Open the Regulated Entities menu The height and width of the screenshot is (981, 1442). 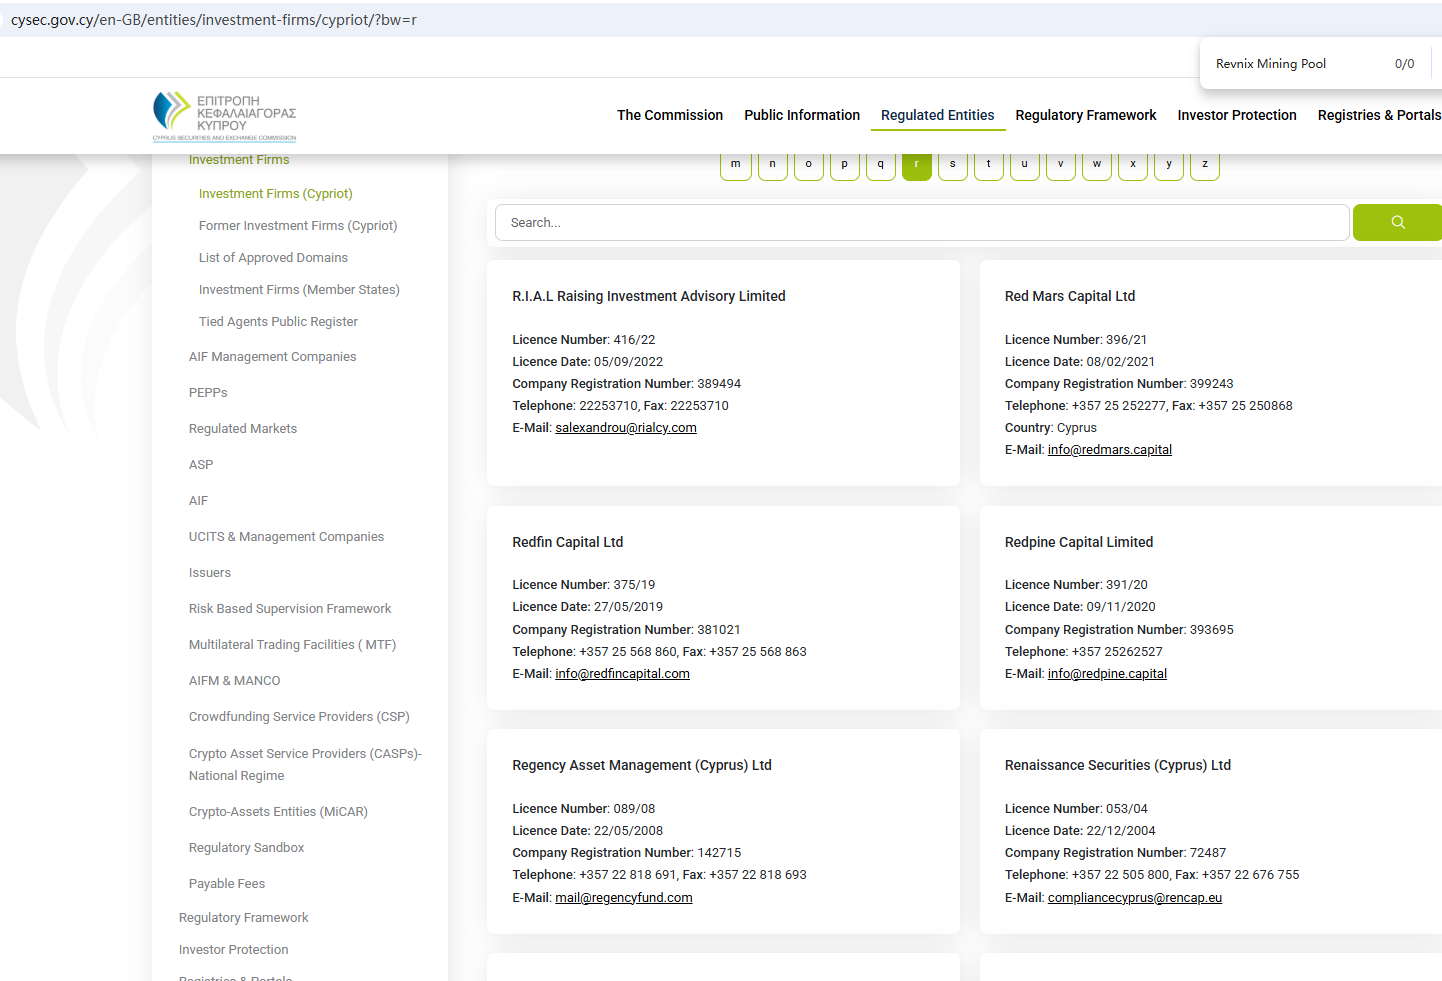point(937,115)
